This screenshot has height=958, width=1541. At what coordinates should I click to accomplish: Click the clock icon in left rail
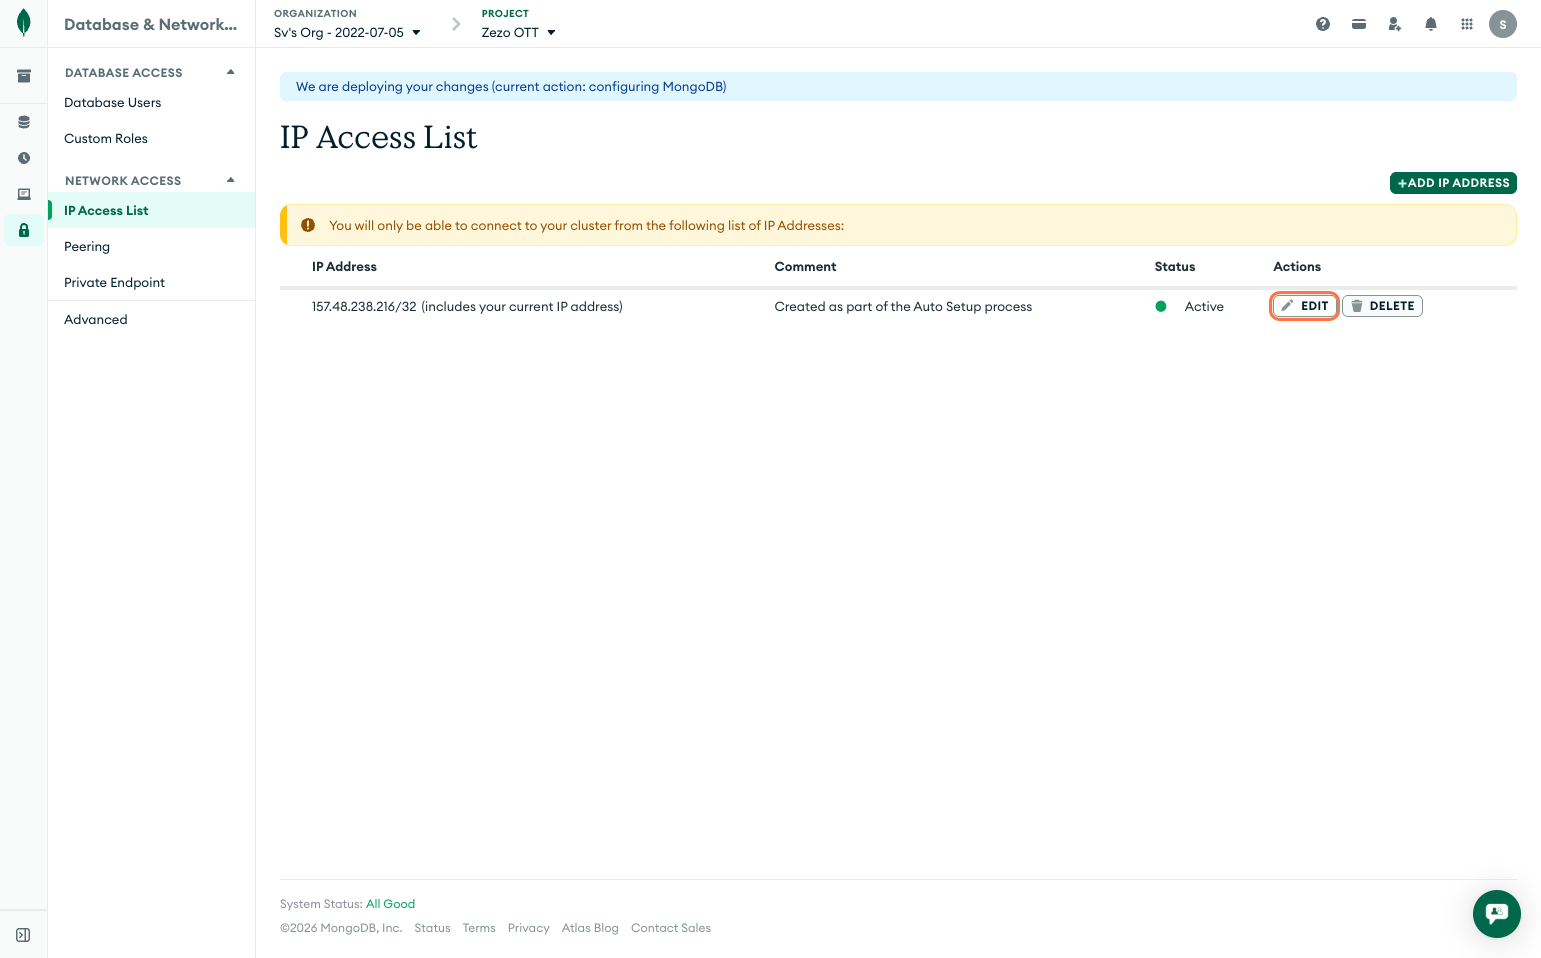point(24,158)
